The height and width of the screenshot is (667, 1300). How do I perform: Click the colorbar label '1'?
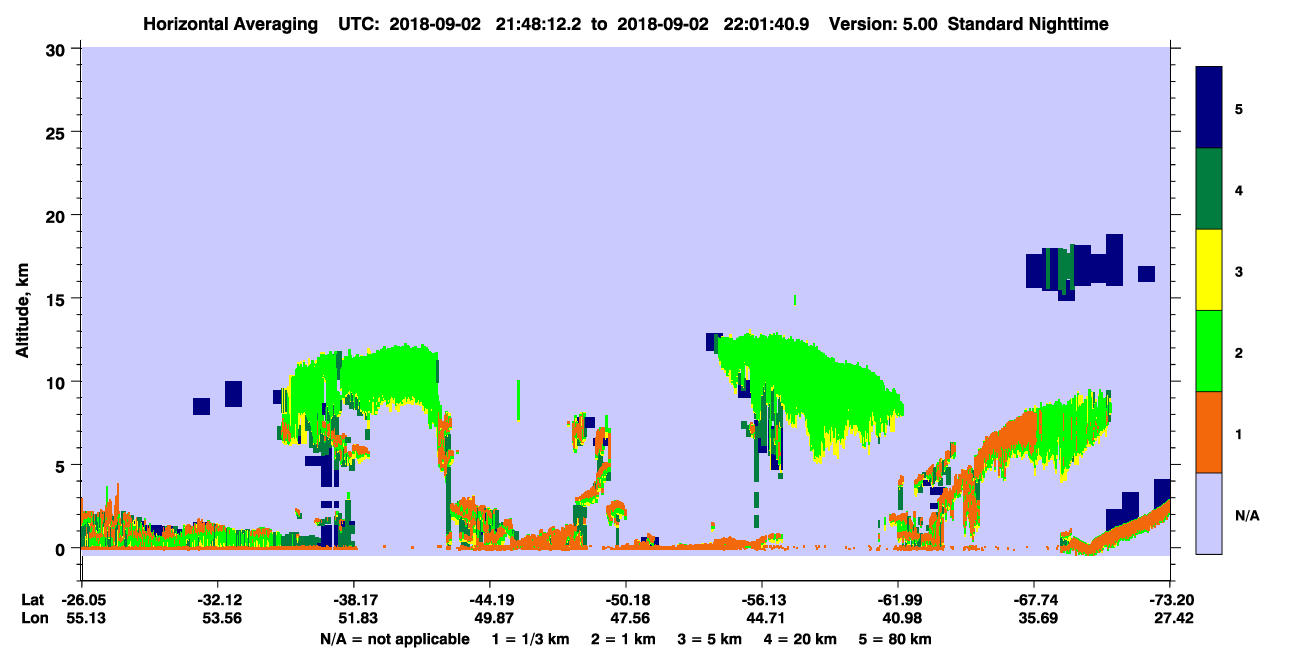click(1239, 433)
